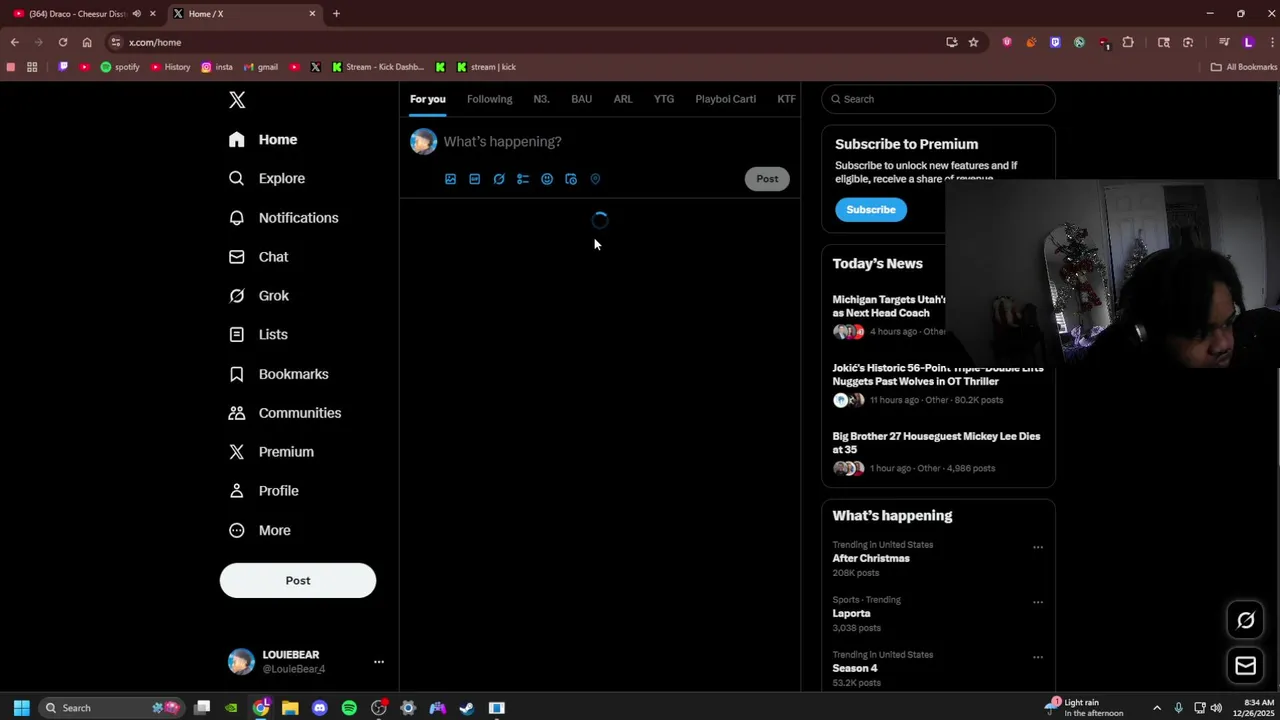Switch to the BAU tab
Image resolution: width=1280 pixels, height=720 pixels.
click(581, 99)
